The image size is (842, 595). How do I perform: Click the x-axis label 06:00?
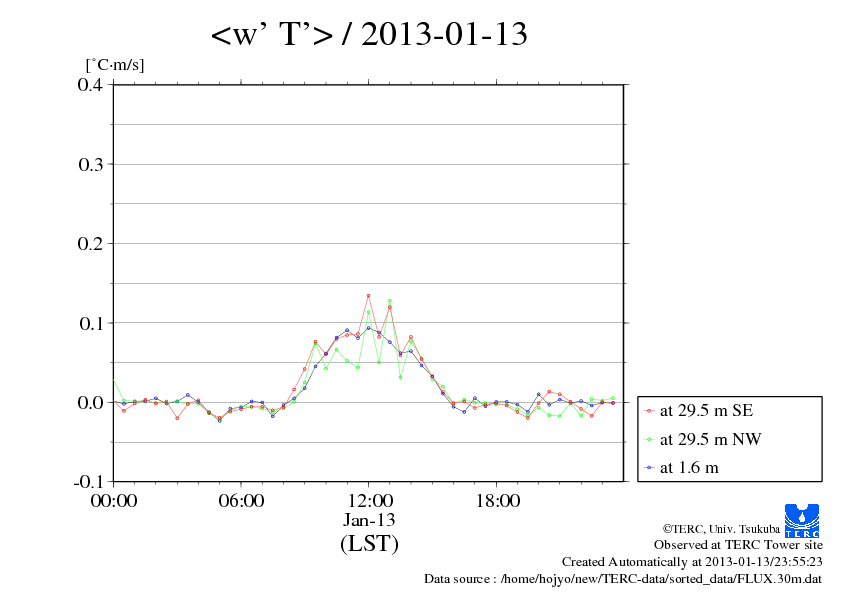(241, 501)
